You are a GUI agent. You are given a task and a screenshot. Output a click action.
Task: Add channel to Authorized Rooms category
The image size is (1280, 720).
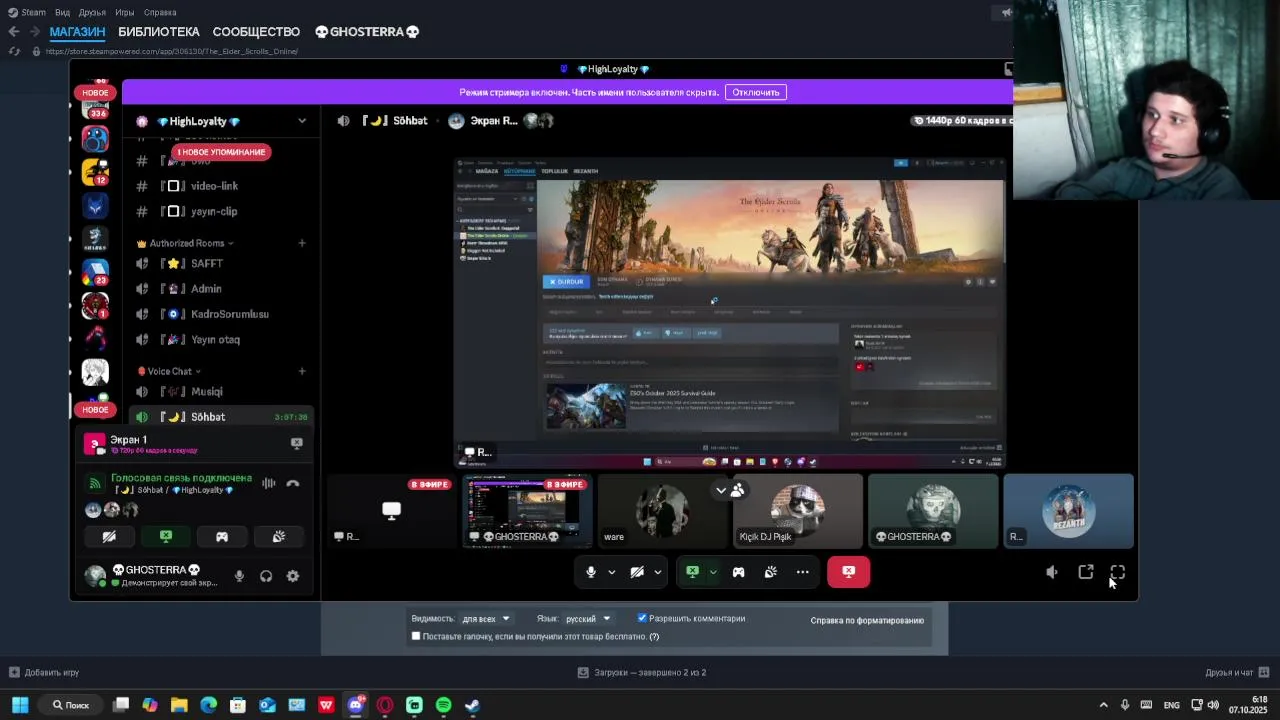point(302,243)
